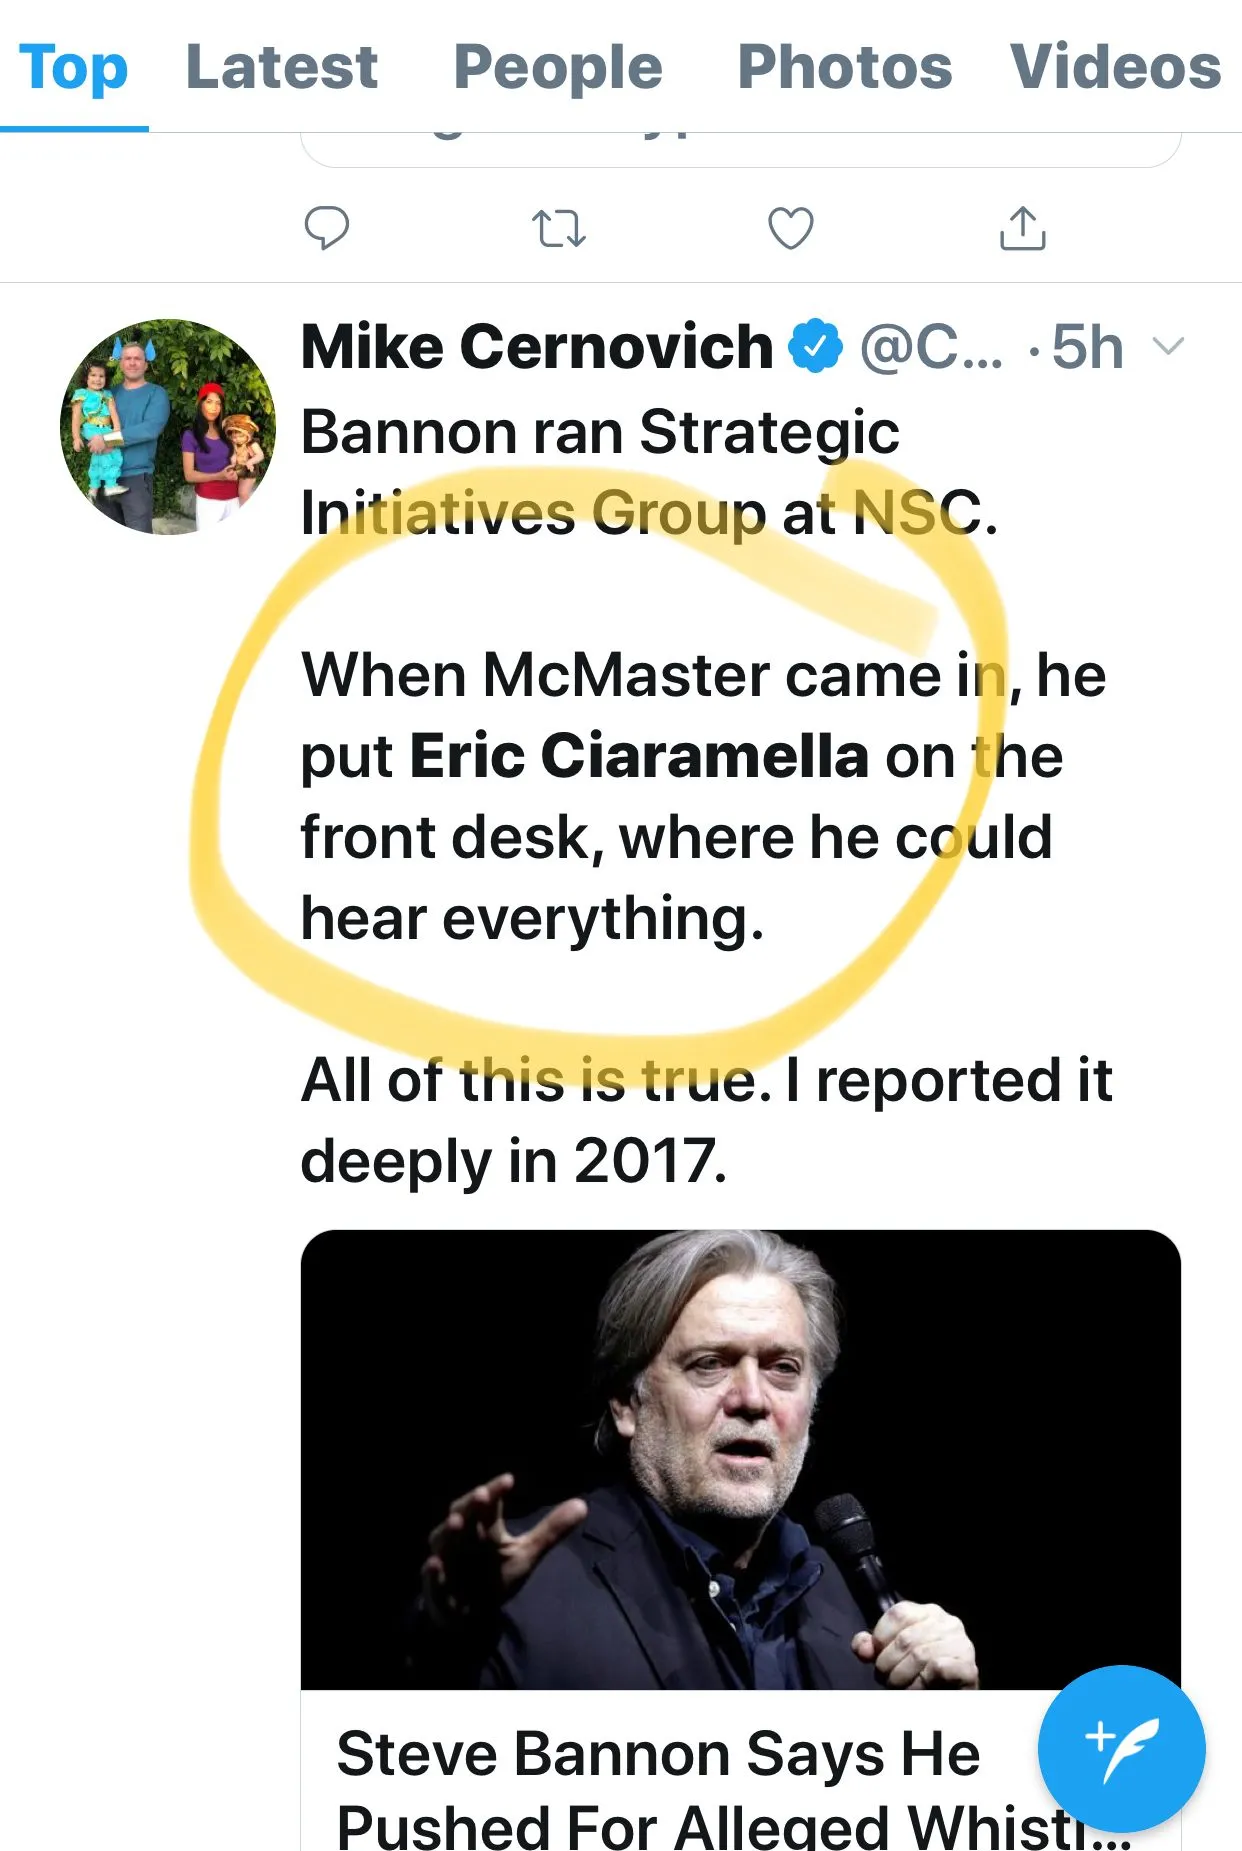The width and height of the screenshot is (1242, 1851).
Task: Tap the bold Eric Ciaramella text
Action: (x=639, y=756)
